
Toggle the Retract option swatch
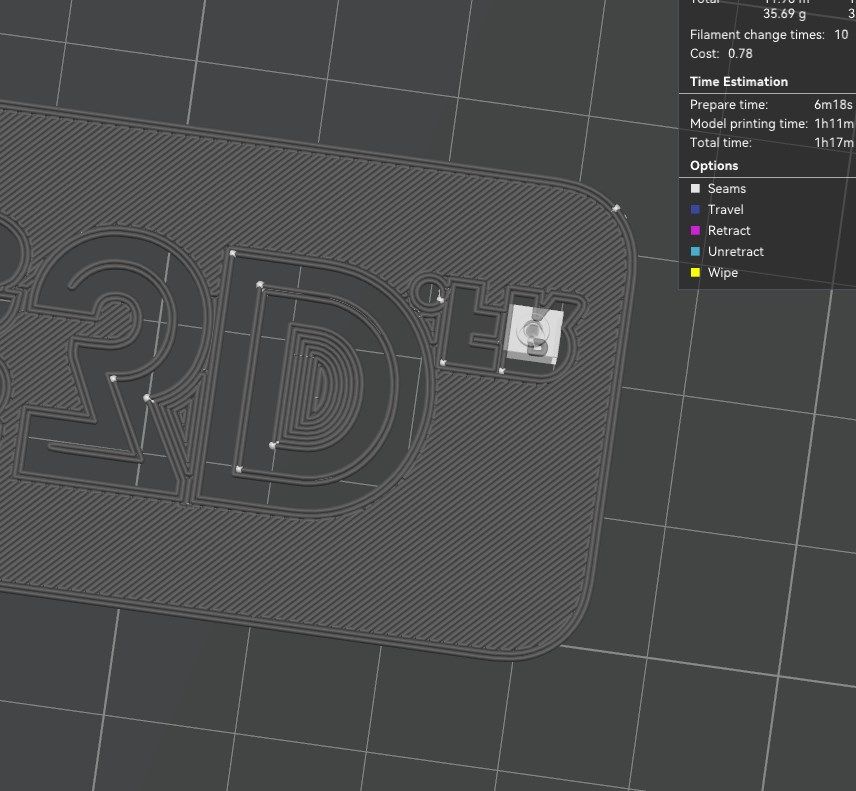click(695, 230)
